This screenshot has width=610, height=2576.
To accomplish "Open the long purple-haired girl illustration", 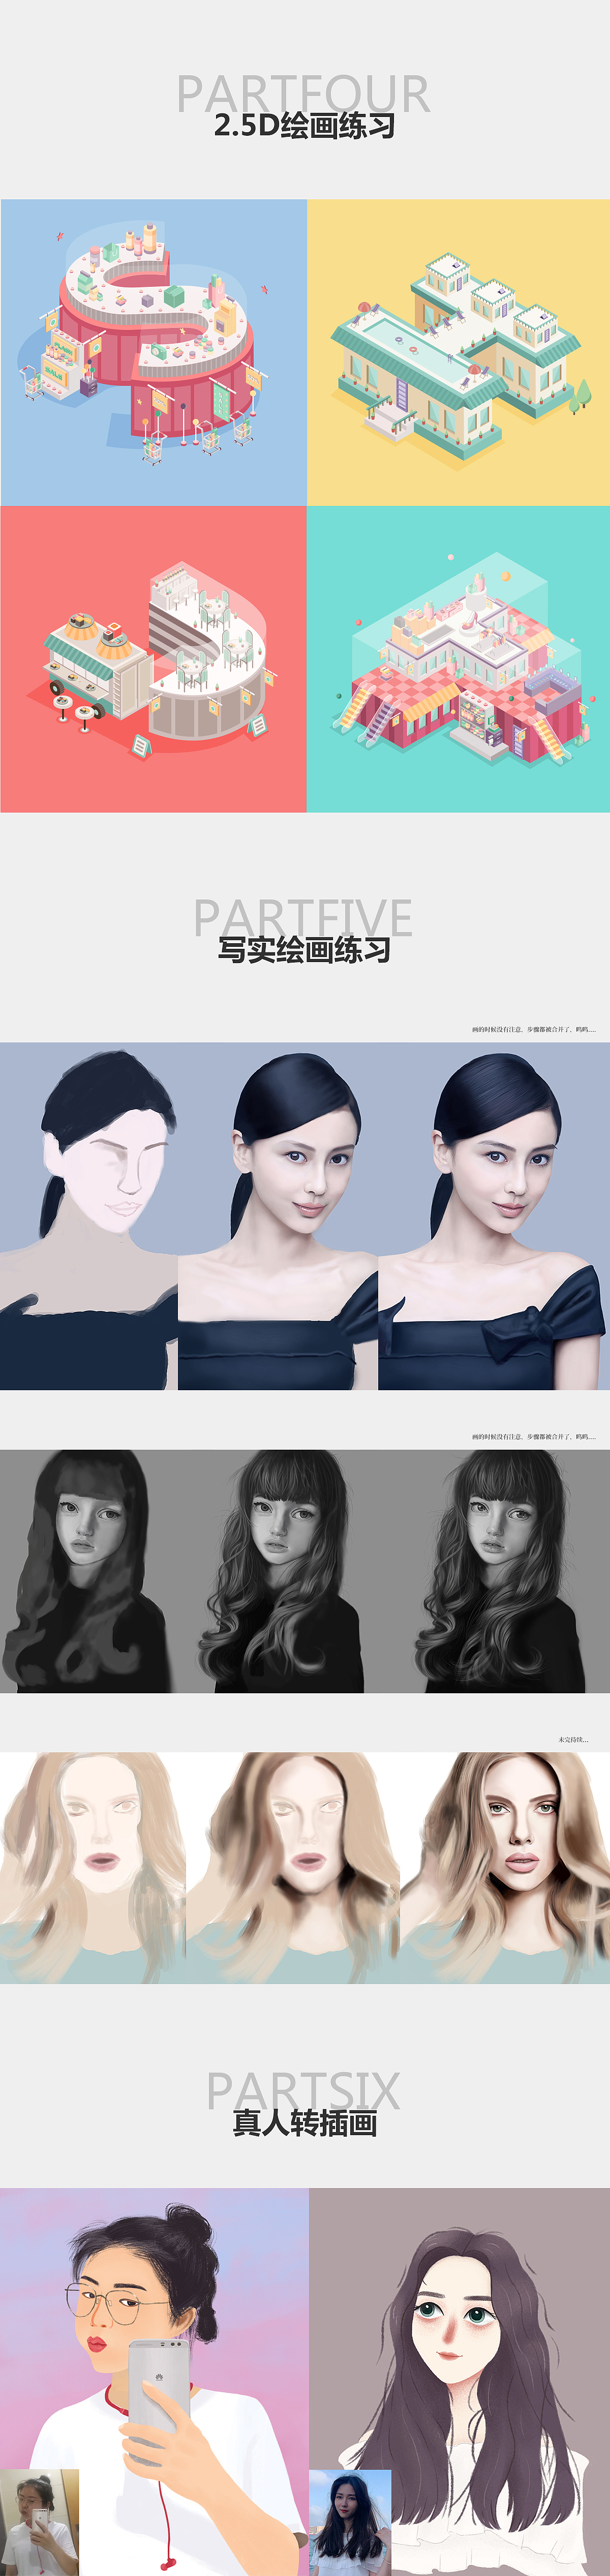I will (460, 2382).
